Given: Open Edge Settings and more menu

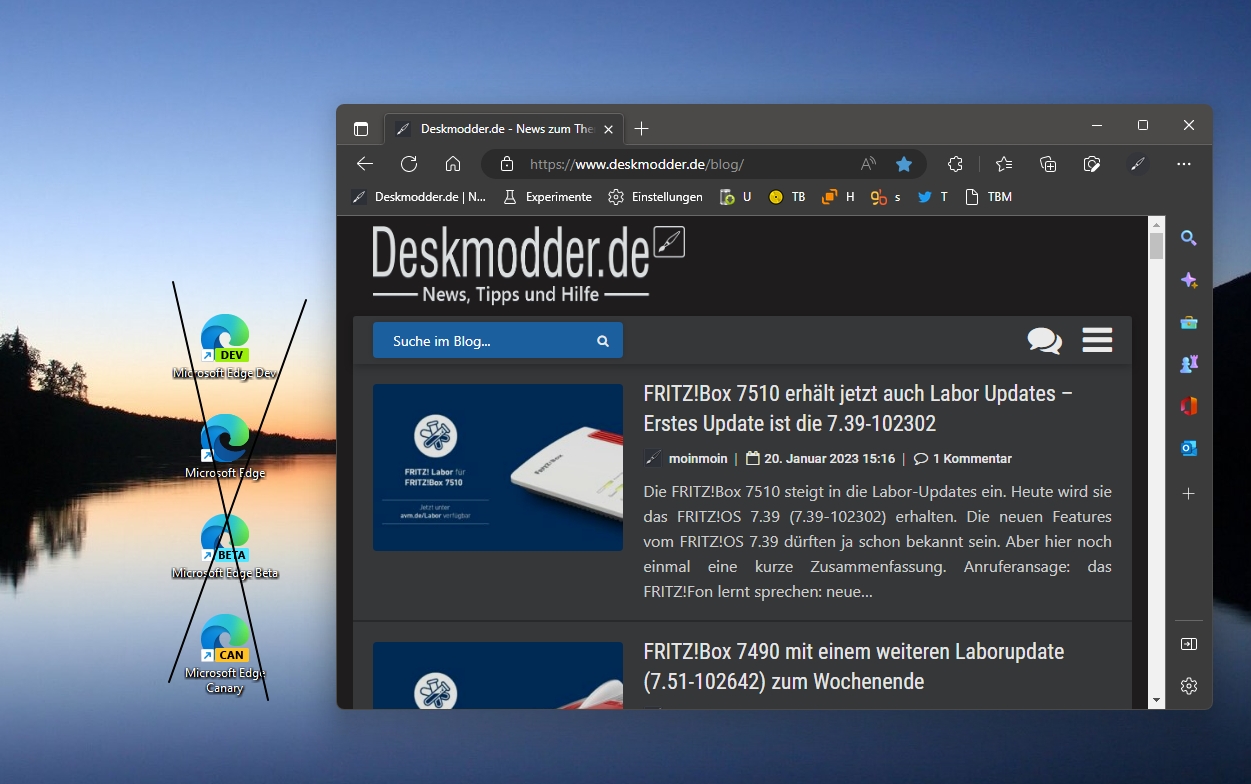Looking at the screenshot, I should point(1184,164).
